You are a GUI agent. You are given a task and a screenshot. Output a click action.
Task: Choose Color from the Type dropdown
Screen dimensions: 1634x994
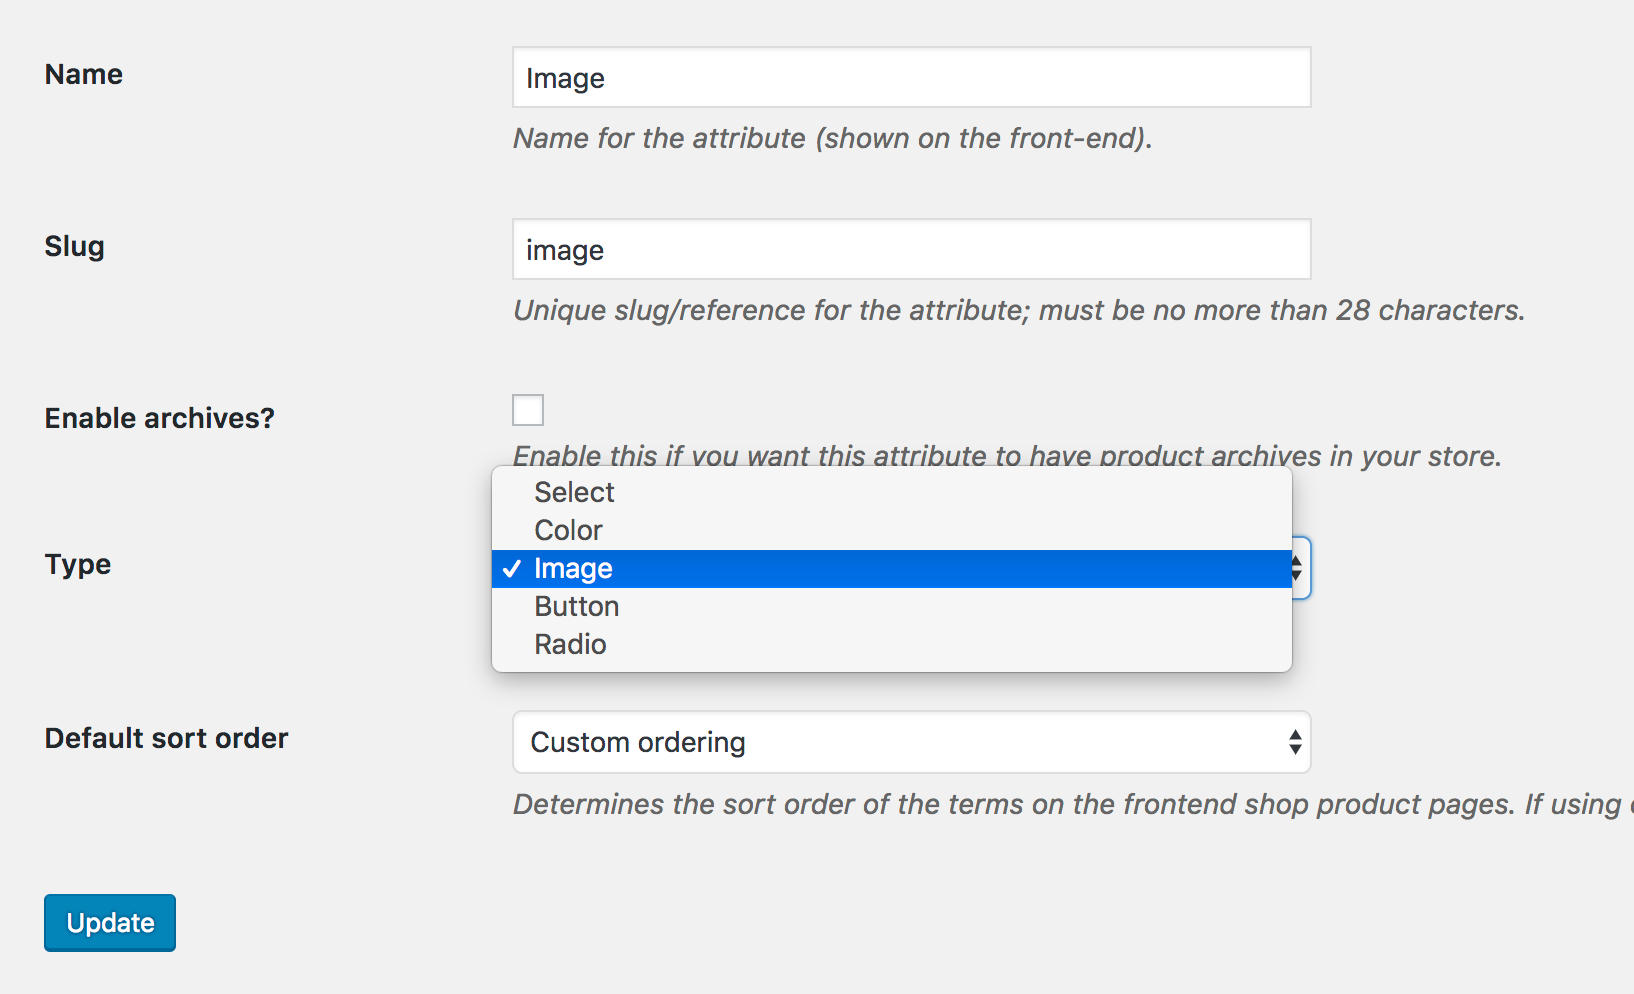(x=567, y=530)
